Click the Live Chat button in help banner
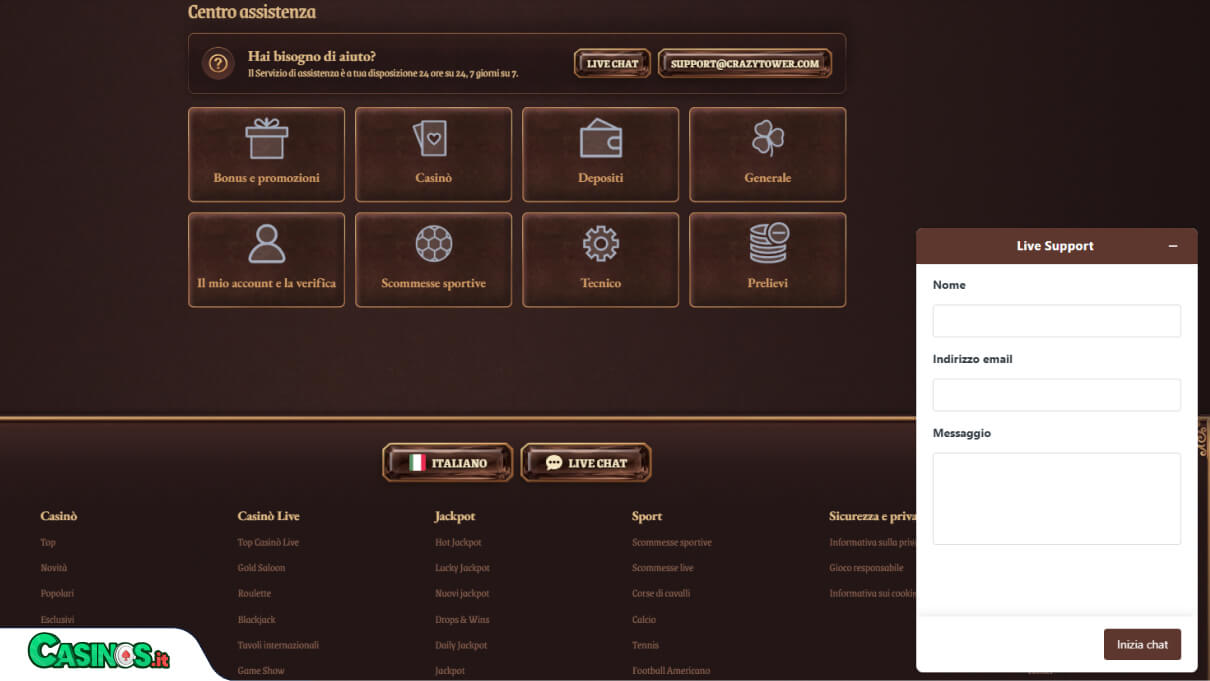The width and height of the screenshot is (1210, 681). pos(612,64)
